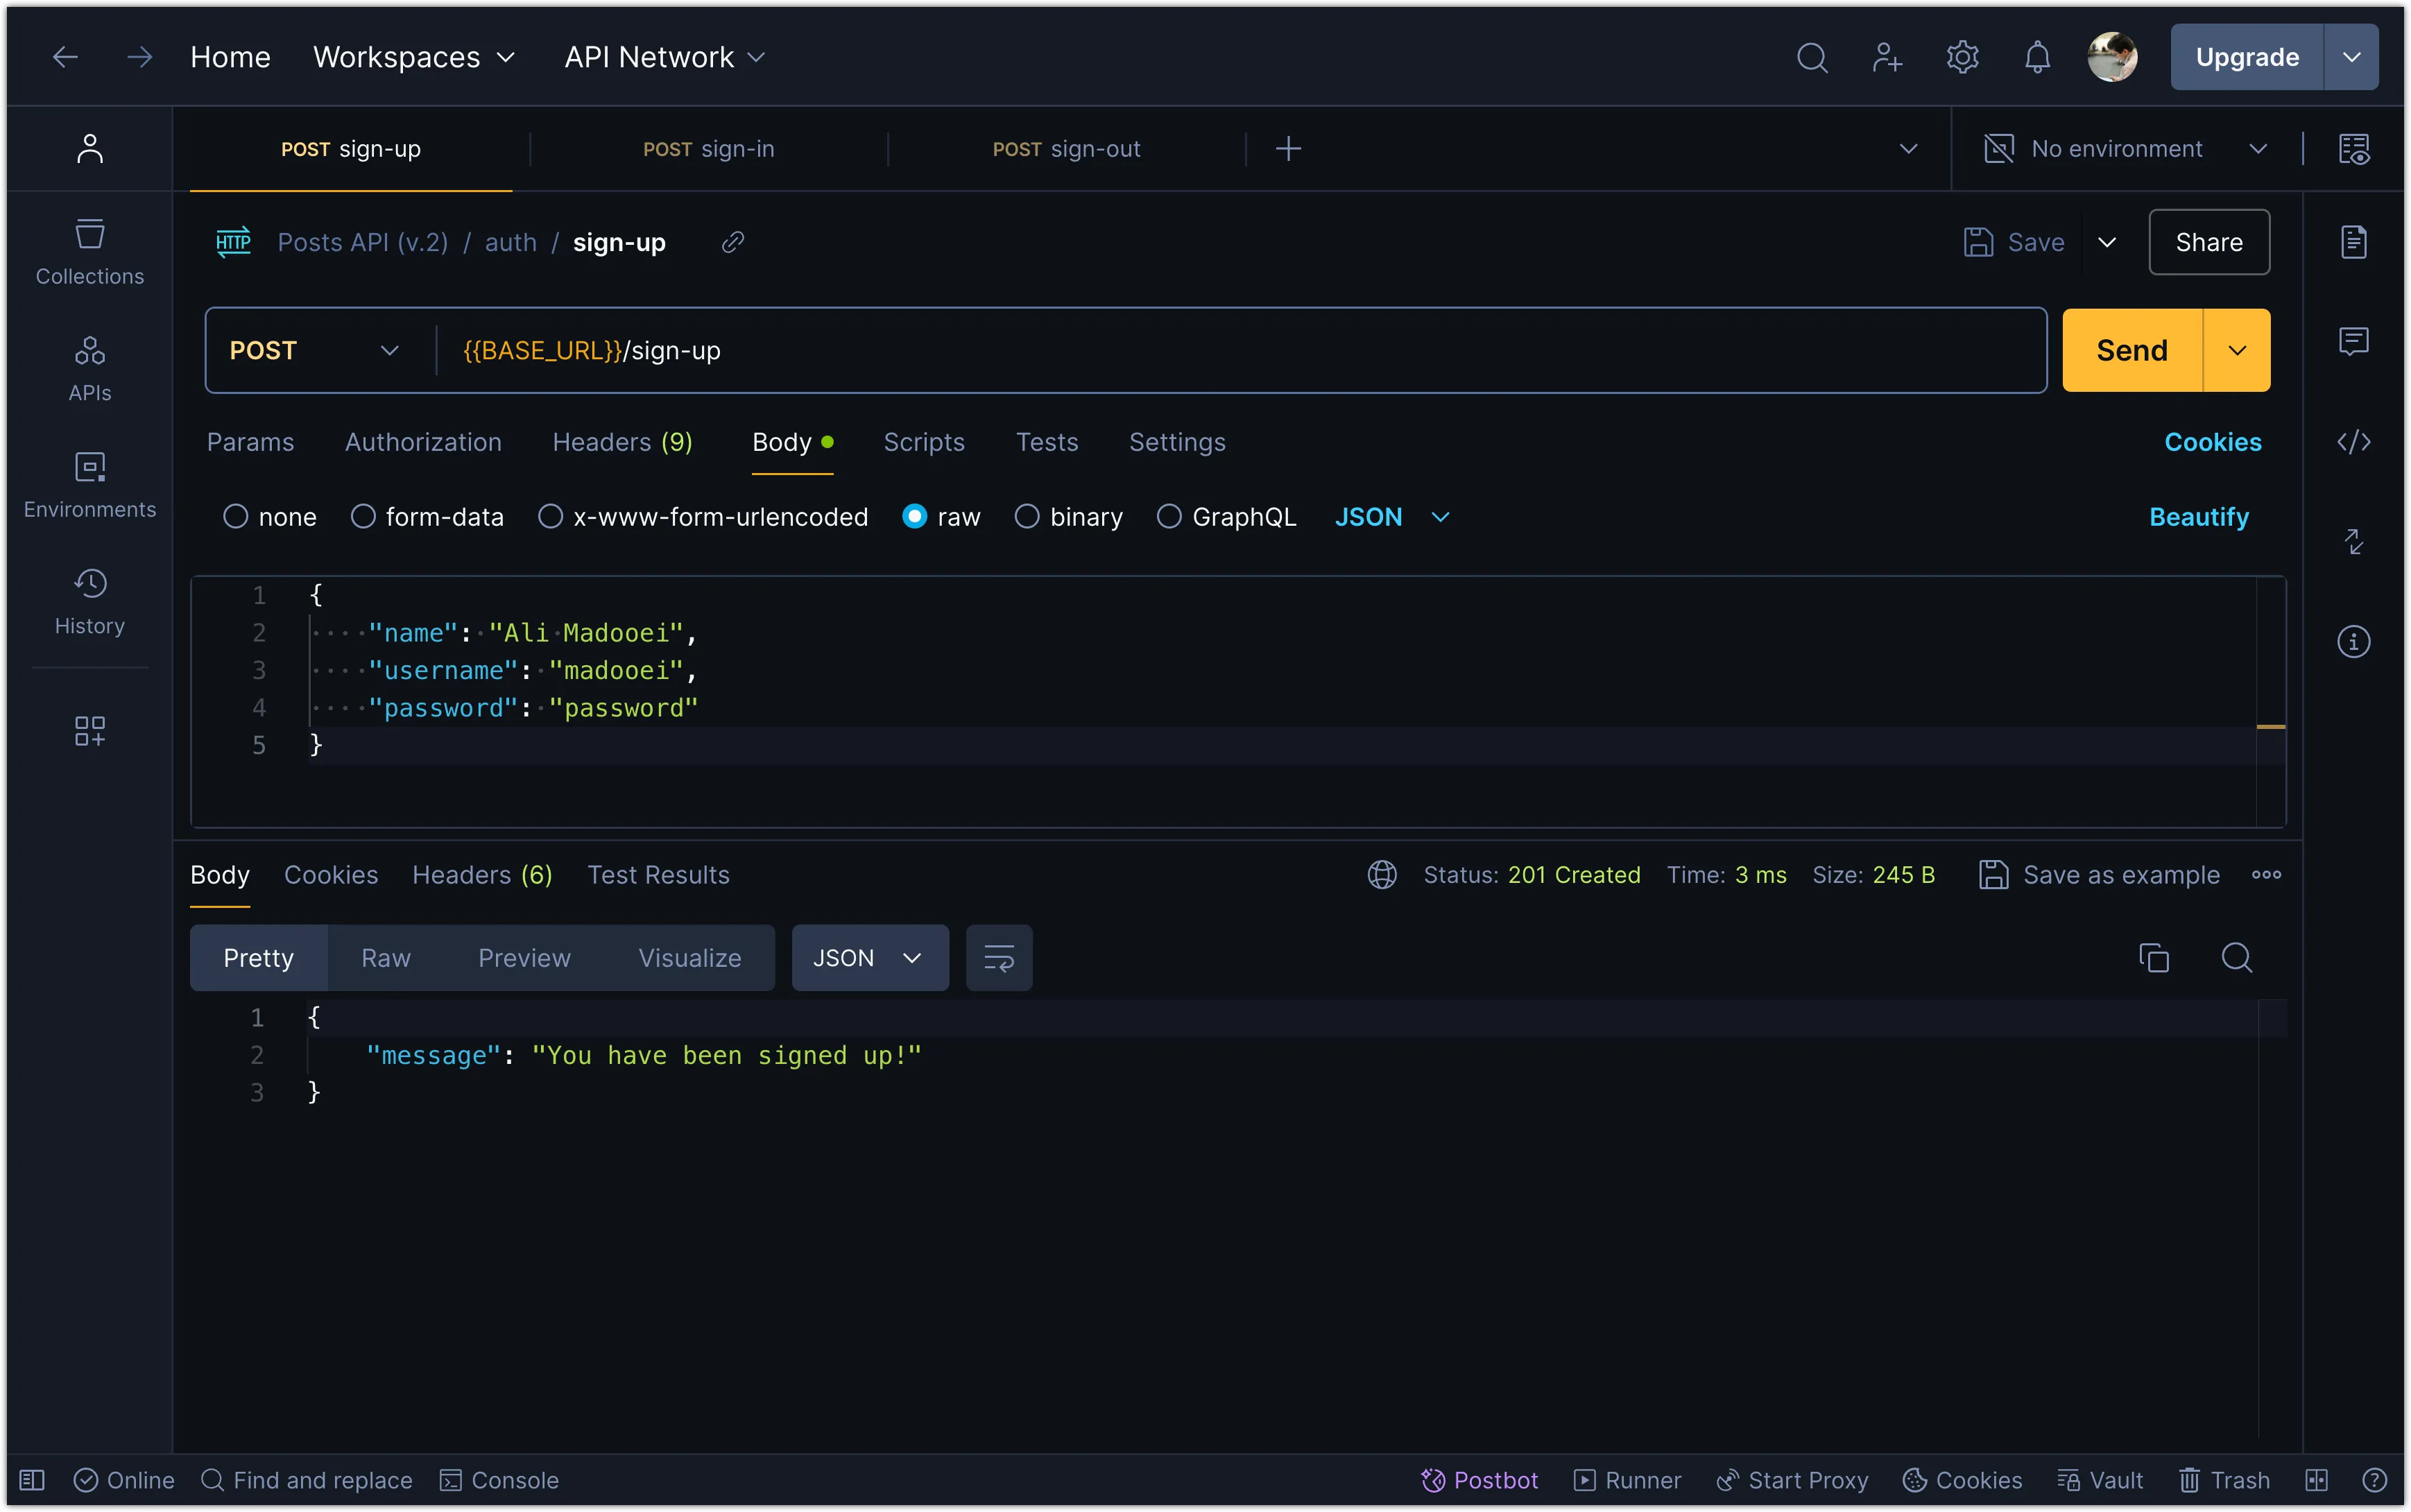Viewport: 2411px width, 1512px height.
Task: Switch to the Test Results tab
Action: pos(657,875)
